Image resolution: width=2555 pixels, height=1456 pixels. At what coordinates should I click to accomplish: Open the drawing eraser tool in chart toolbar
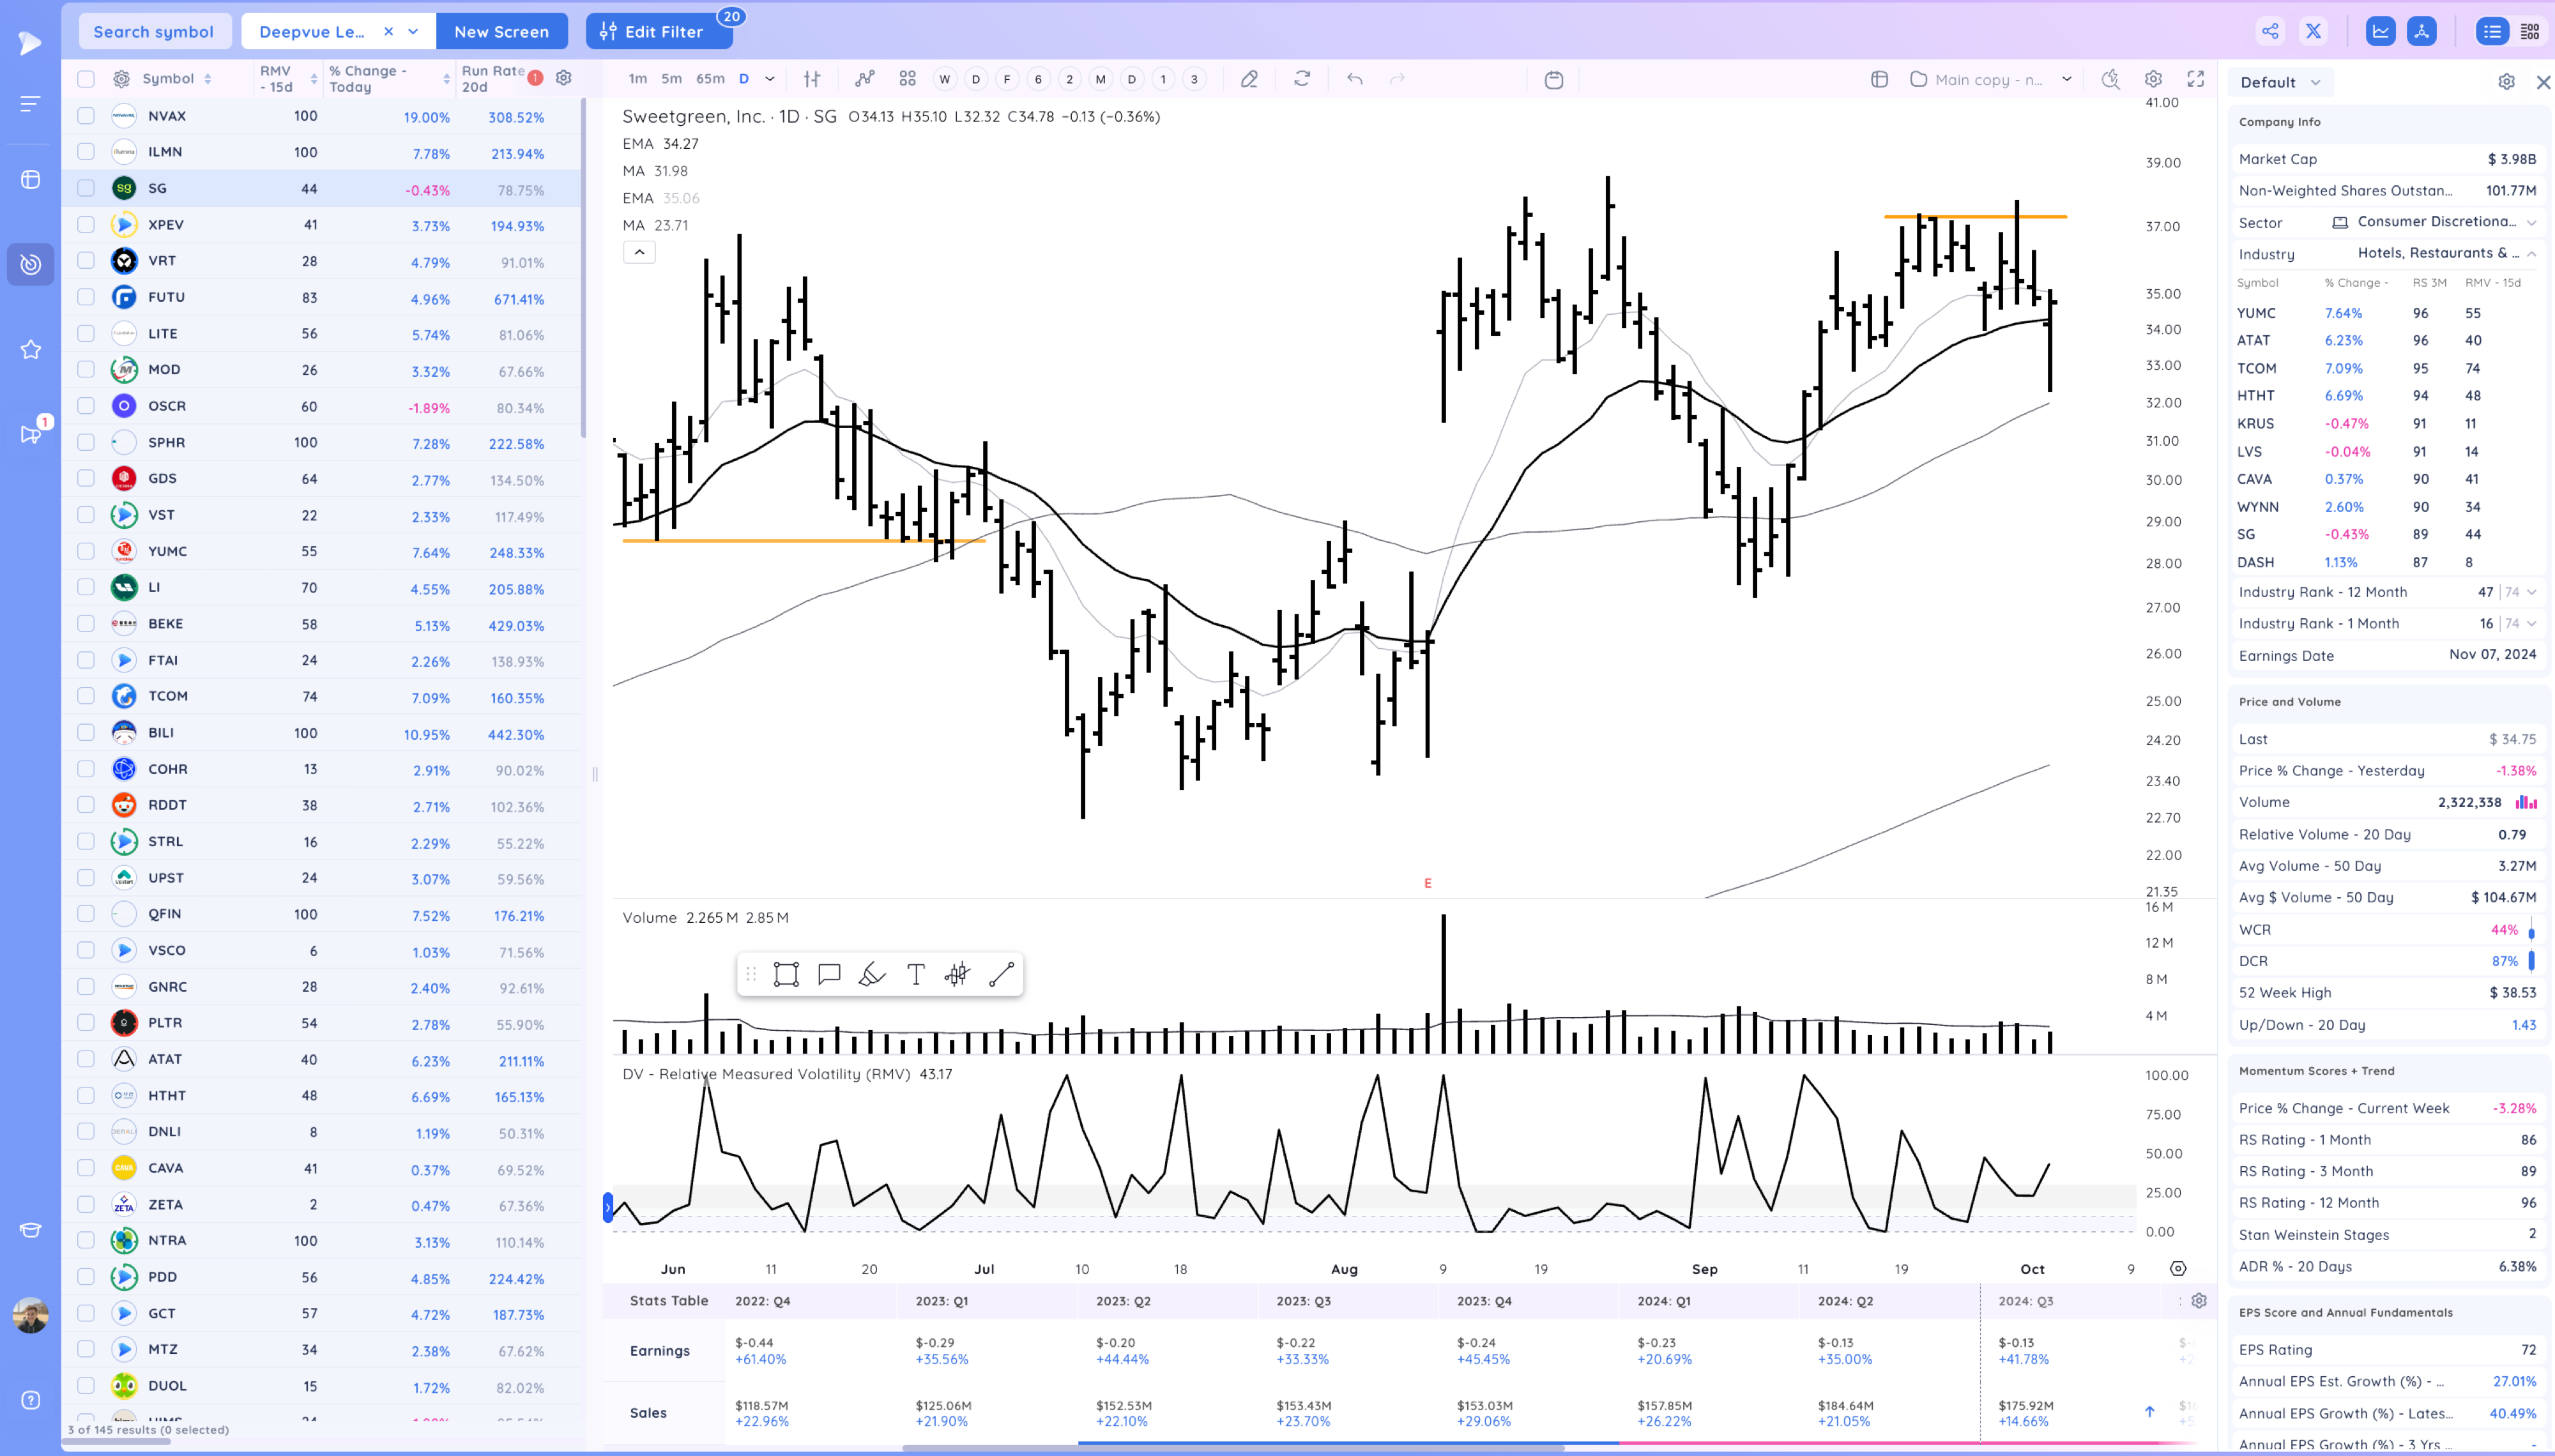tap(1249, 79)
